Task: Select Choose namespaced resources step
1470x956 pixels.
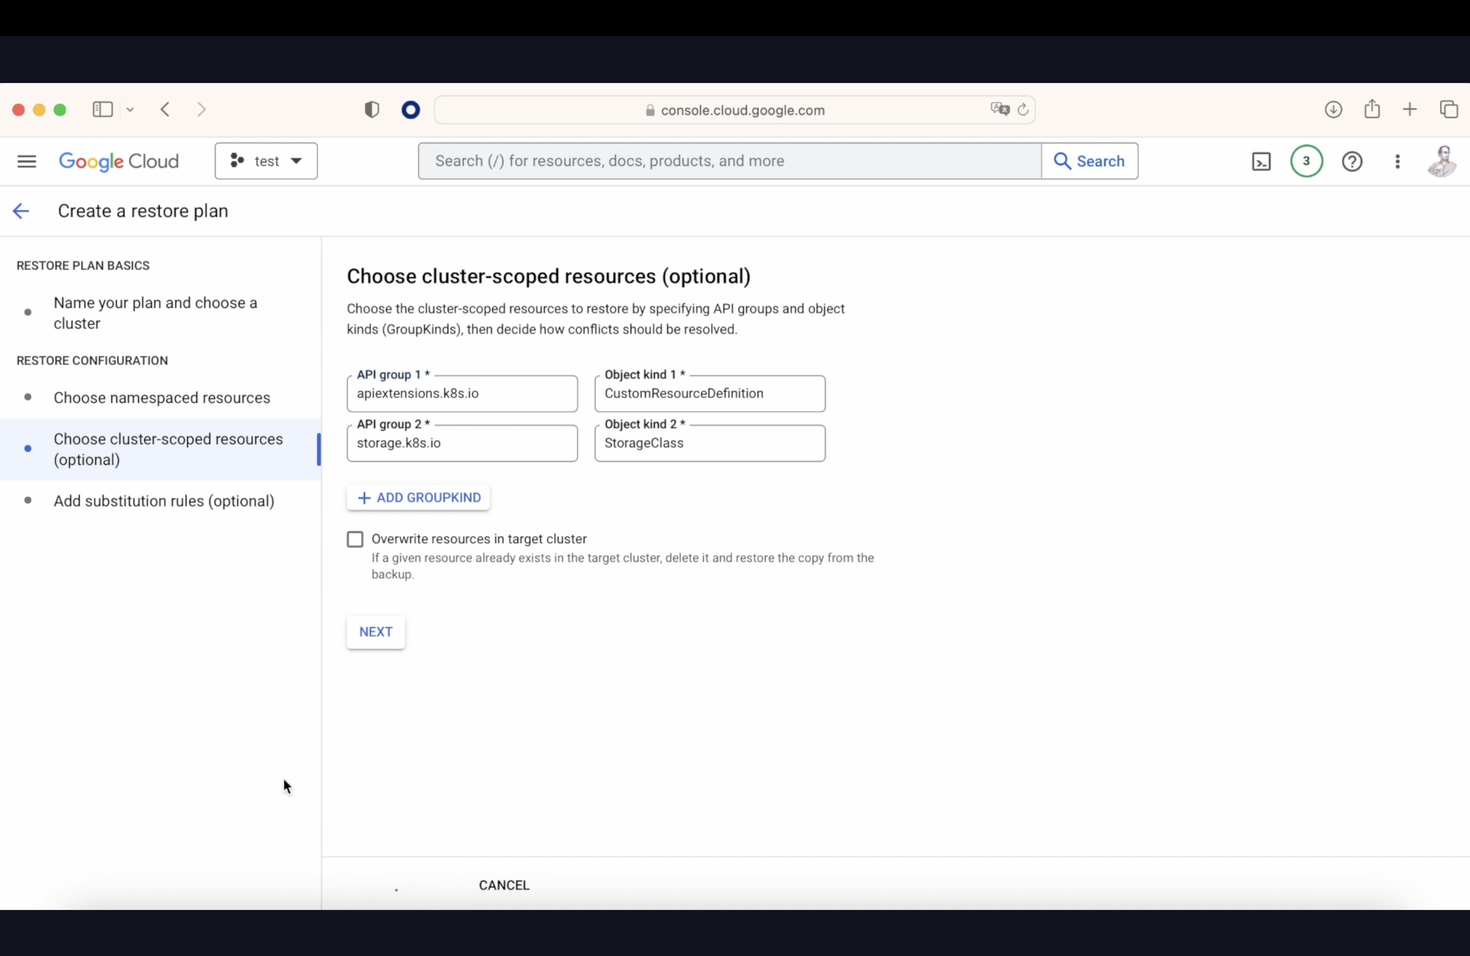Action: click(x=160, y=398)
